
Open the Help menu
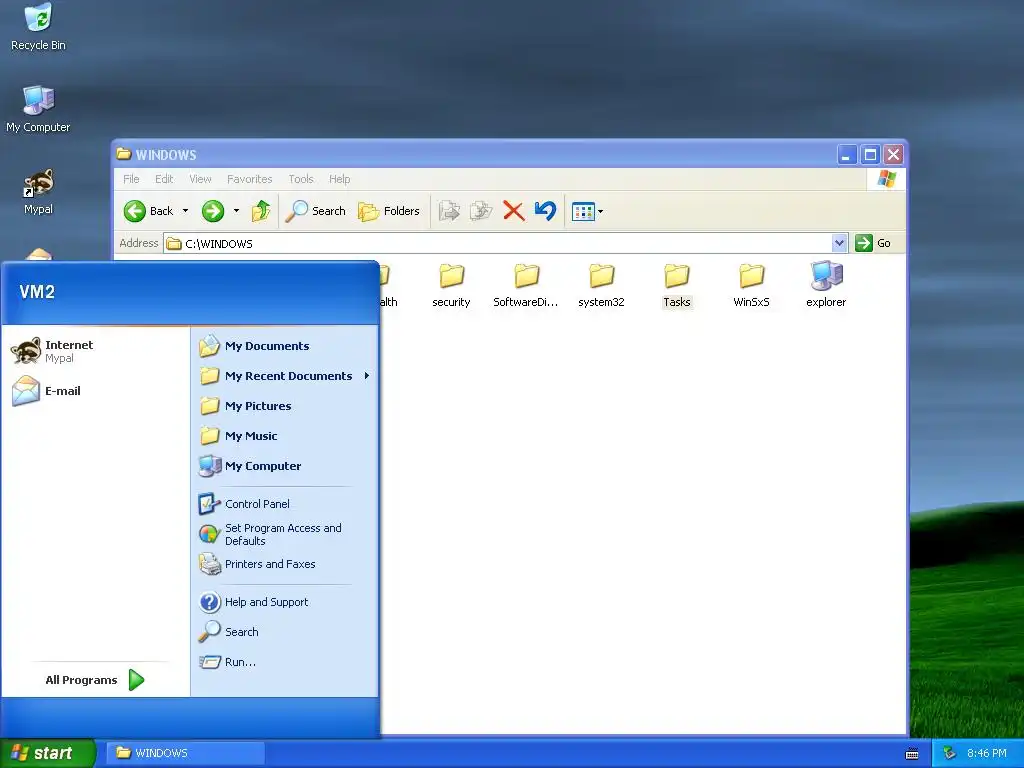pos(340,179)
